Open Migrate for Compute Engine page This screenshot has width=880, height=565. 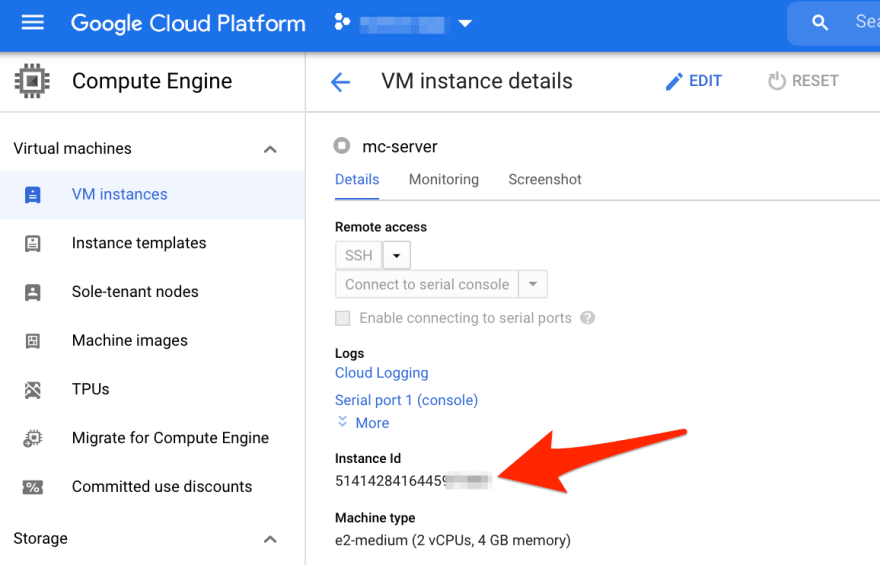pyautogui.click(x=171, y=438)
